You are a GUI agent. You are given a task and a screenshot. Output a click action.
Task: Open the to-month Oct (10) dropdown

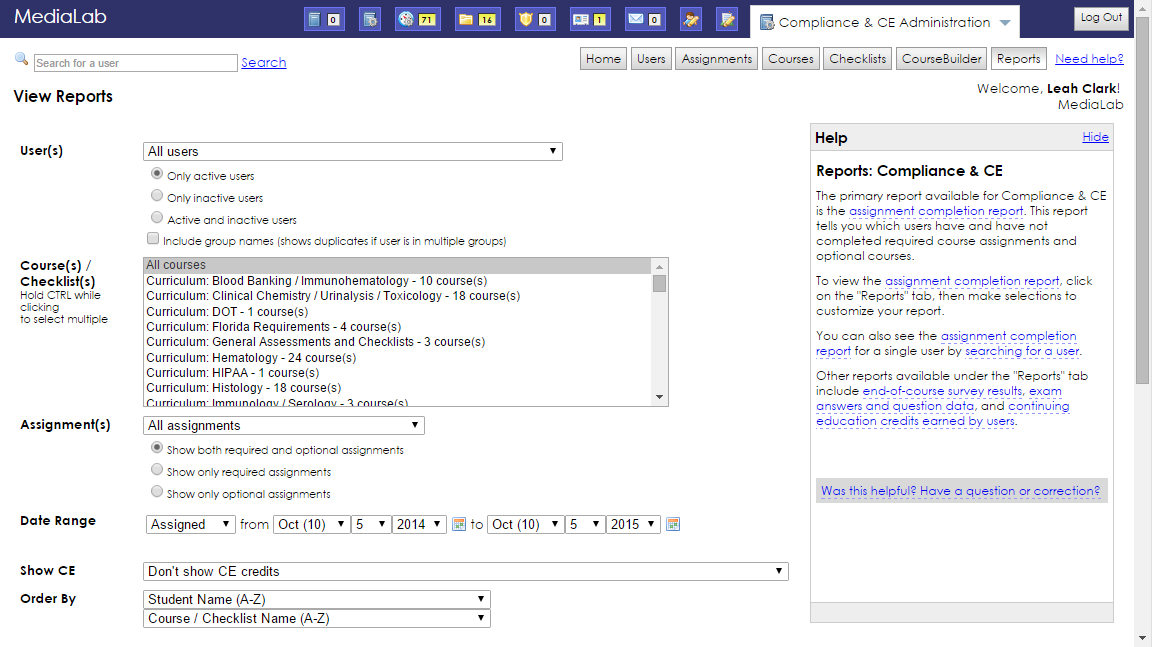(525, 524)
